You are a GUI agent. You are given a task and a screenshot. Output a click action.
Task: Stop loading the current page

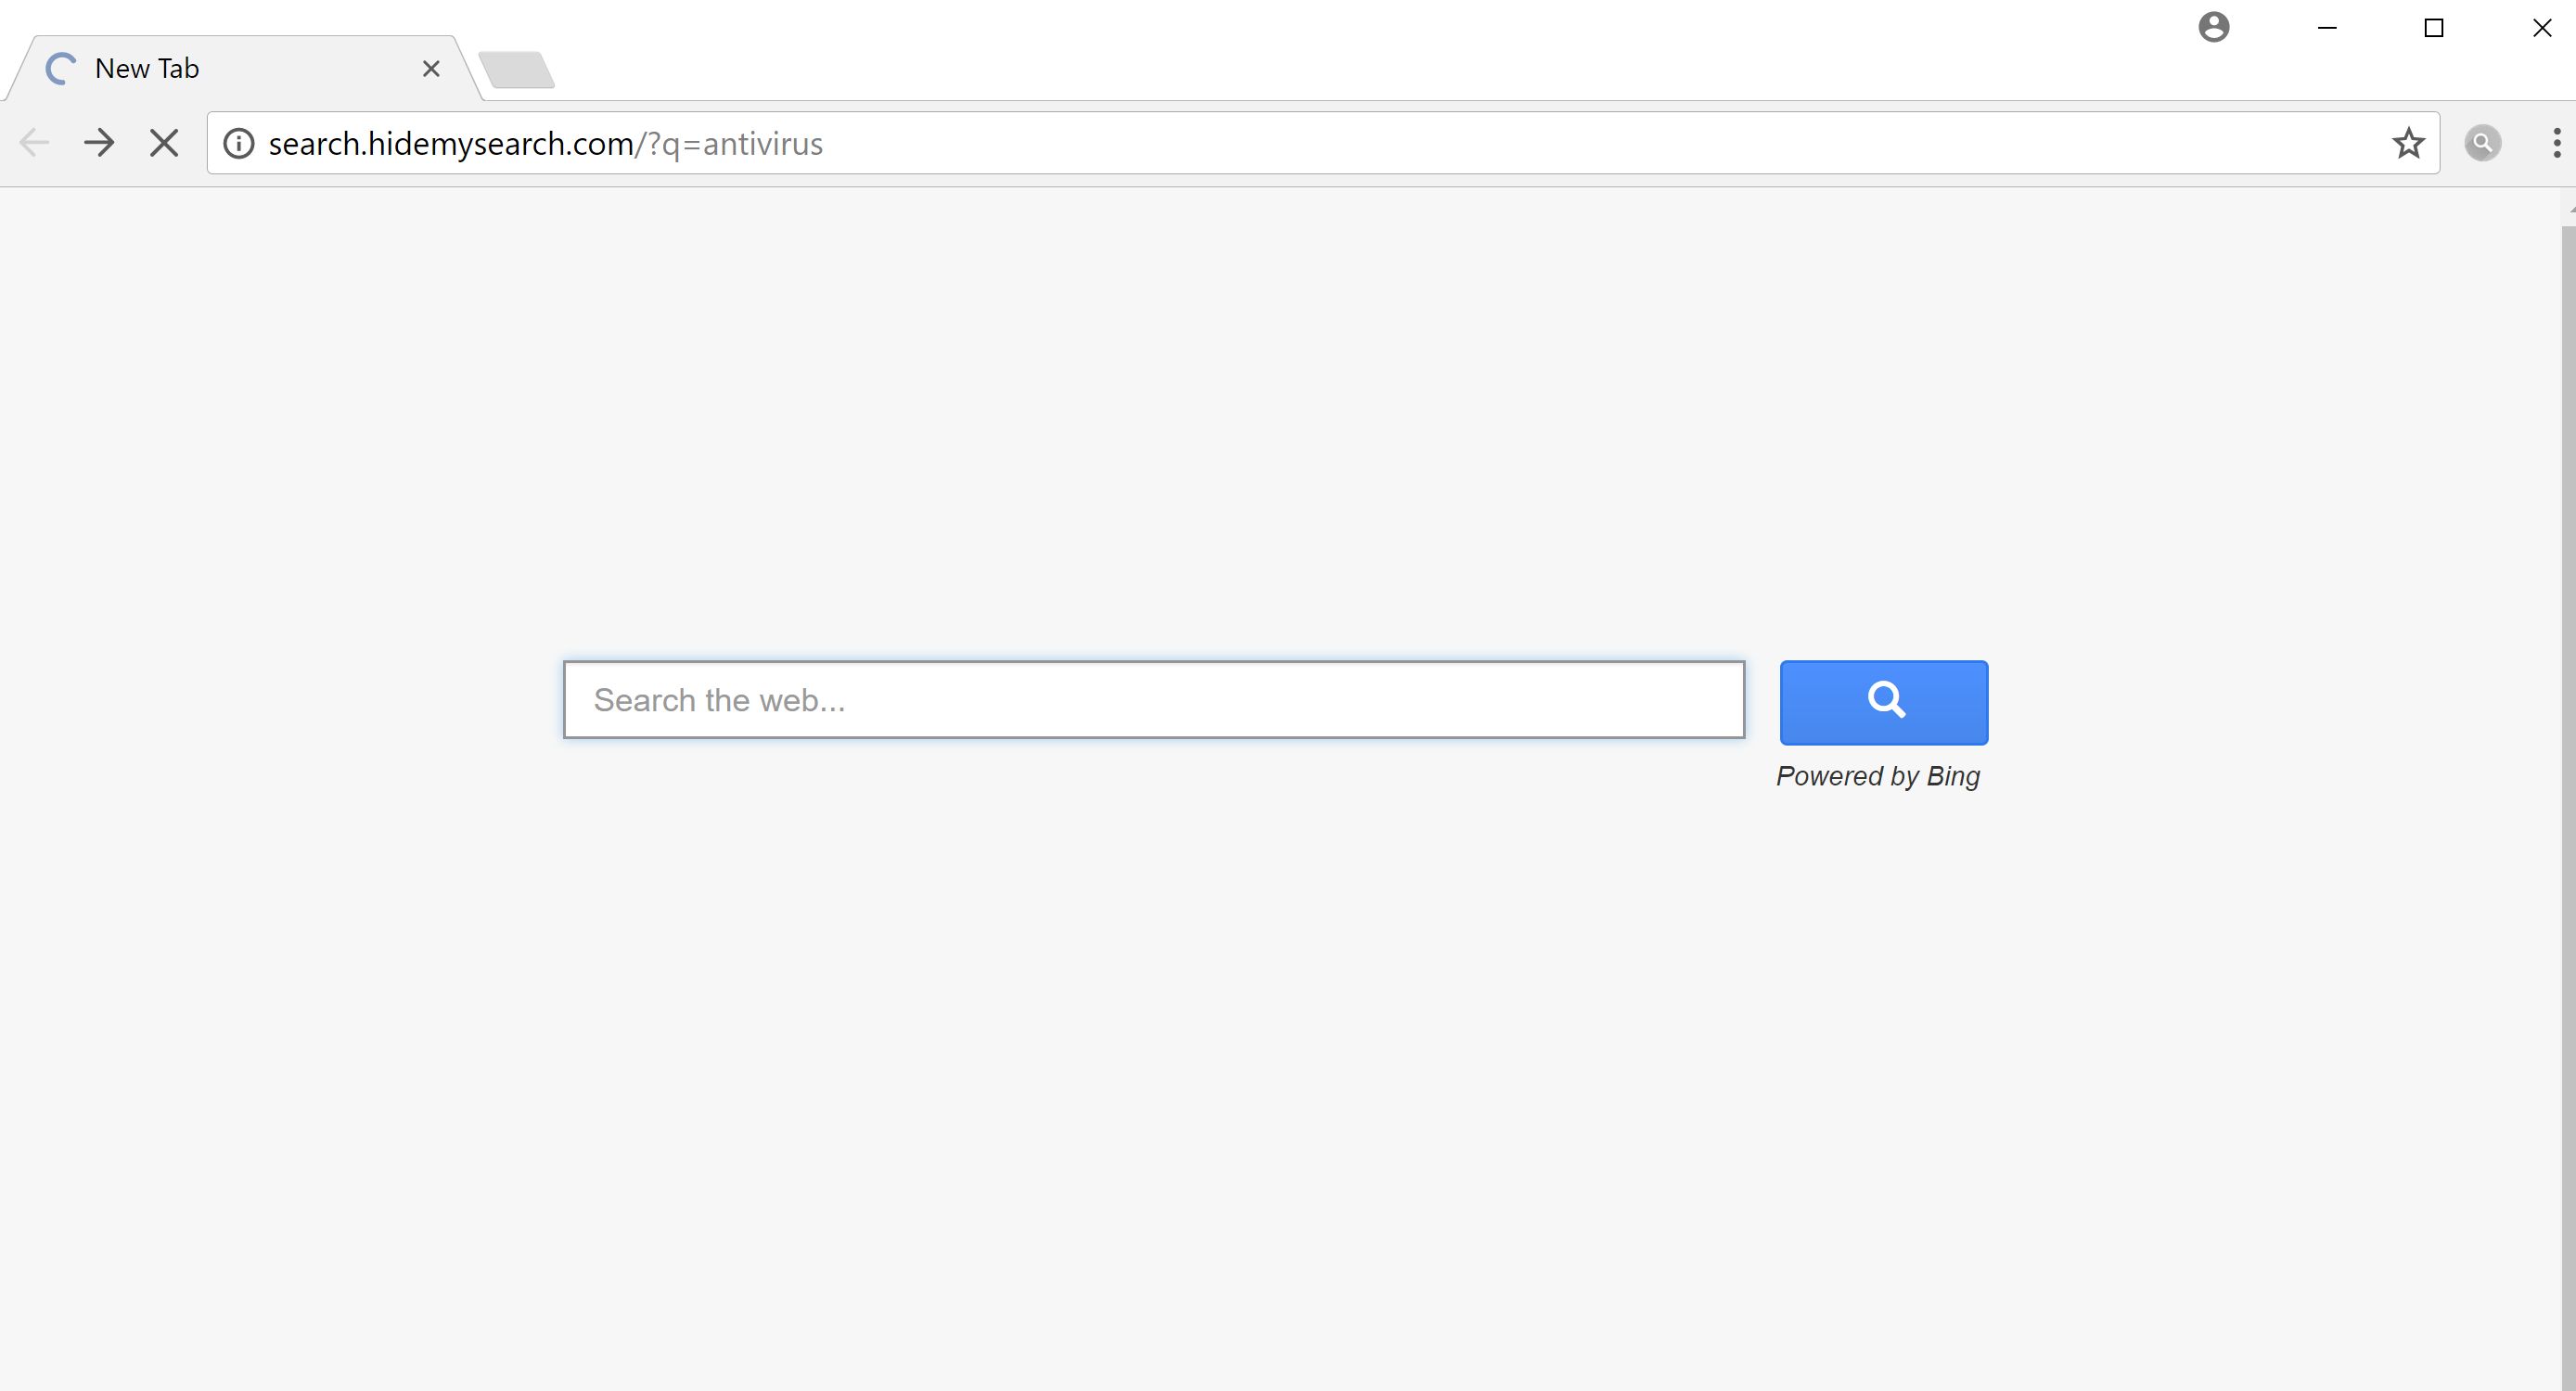163,143
